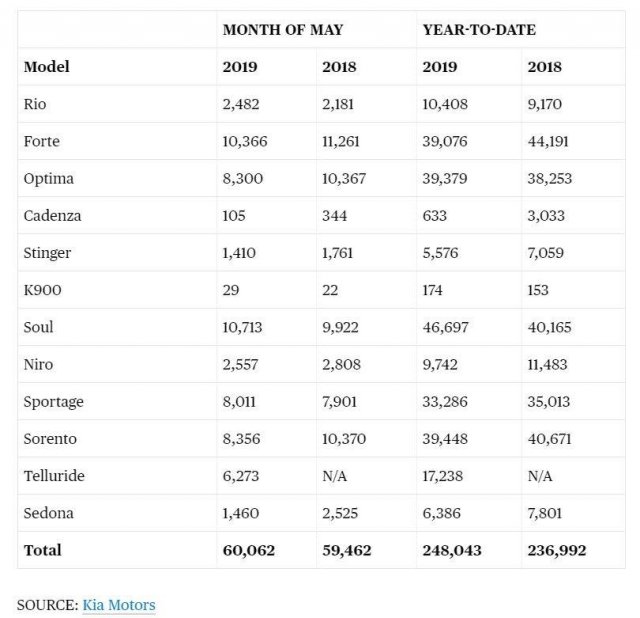Screen dimensions: 640x618
Task: Click the Telluride row label
Action: click(53, 476)
